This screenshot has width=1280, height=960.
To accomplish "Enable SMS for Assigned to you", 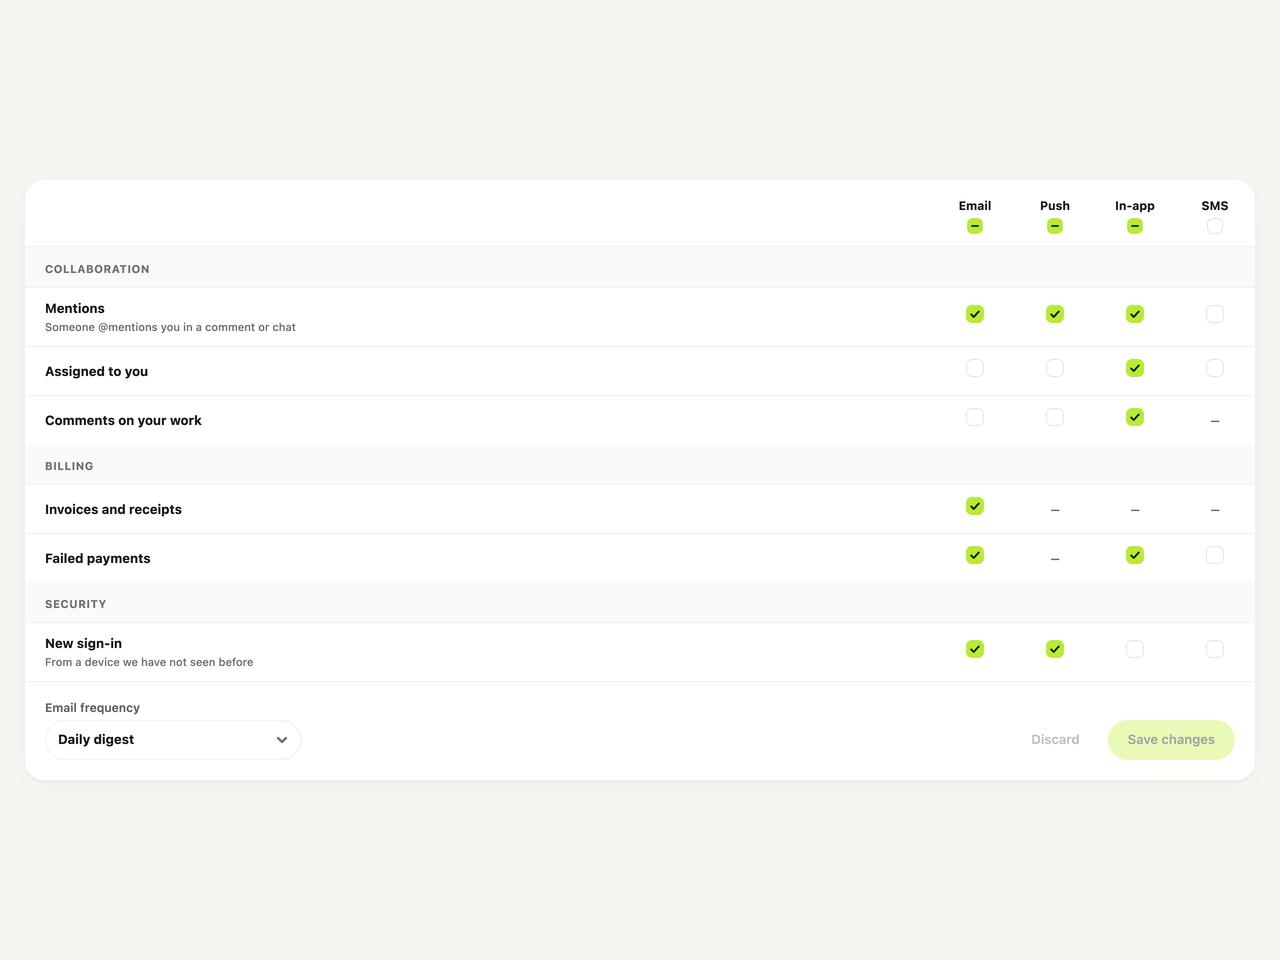I will pyautogui.click(x=1215, y=368).
